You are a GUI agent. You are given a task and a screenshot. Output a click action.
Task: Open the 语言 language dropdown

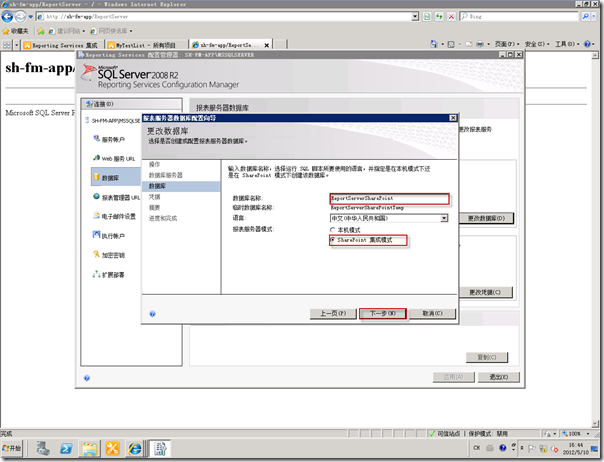(x=444, y=218)
